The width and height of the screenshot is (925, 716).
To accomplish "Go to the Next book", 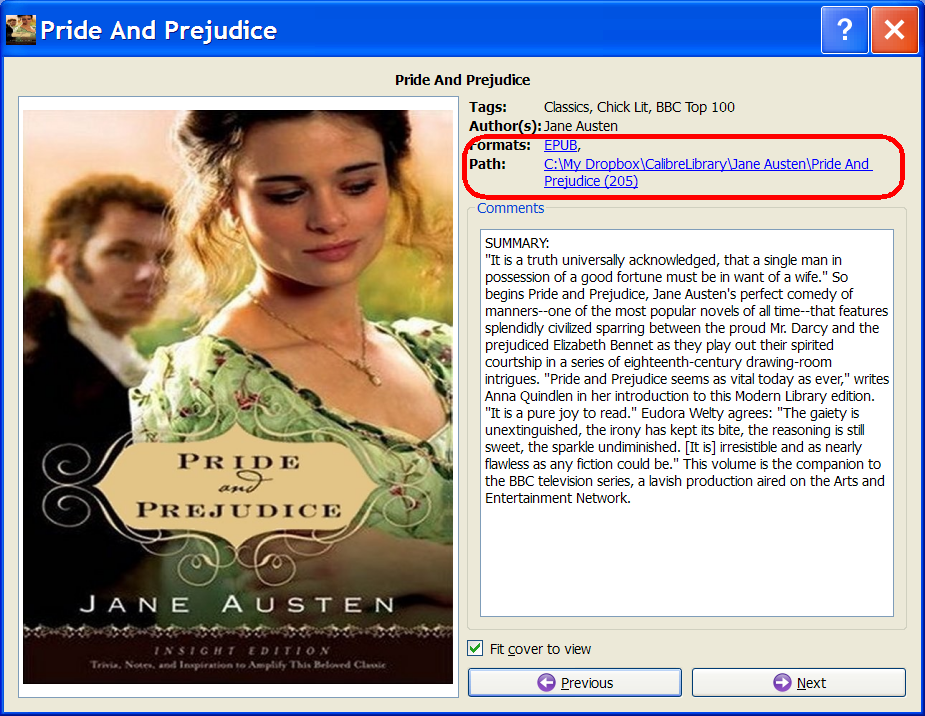I will (x=799, y=682).
